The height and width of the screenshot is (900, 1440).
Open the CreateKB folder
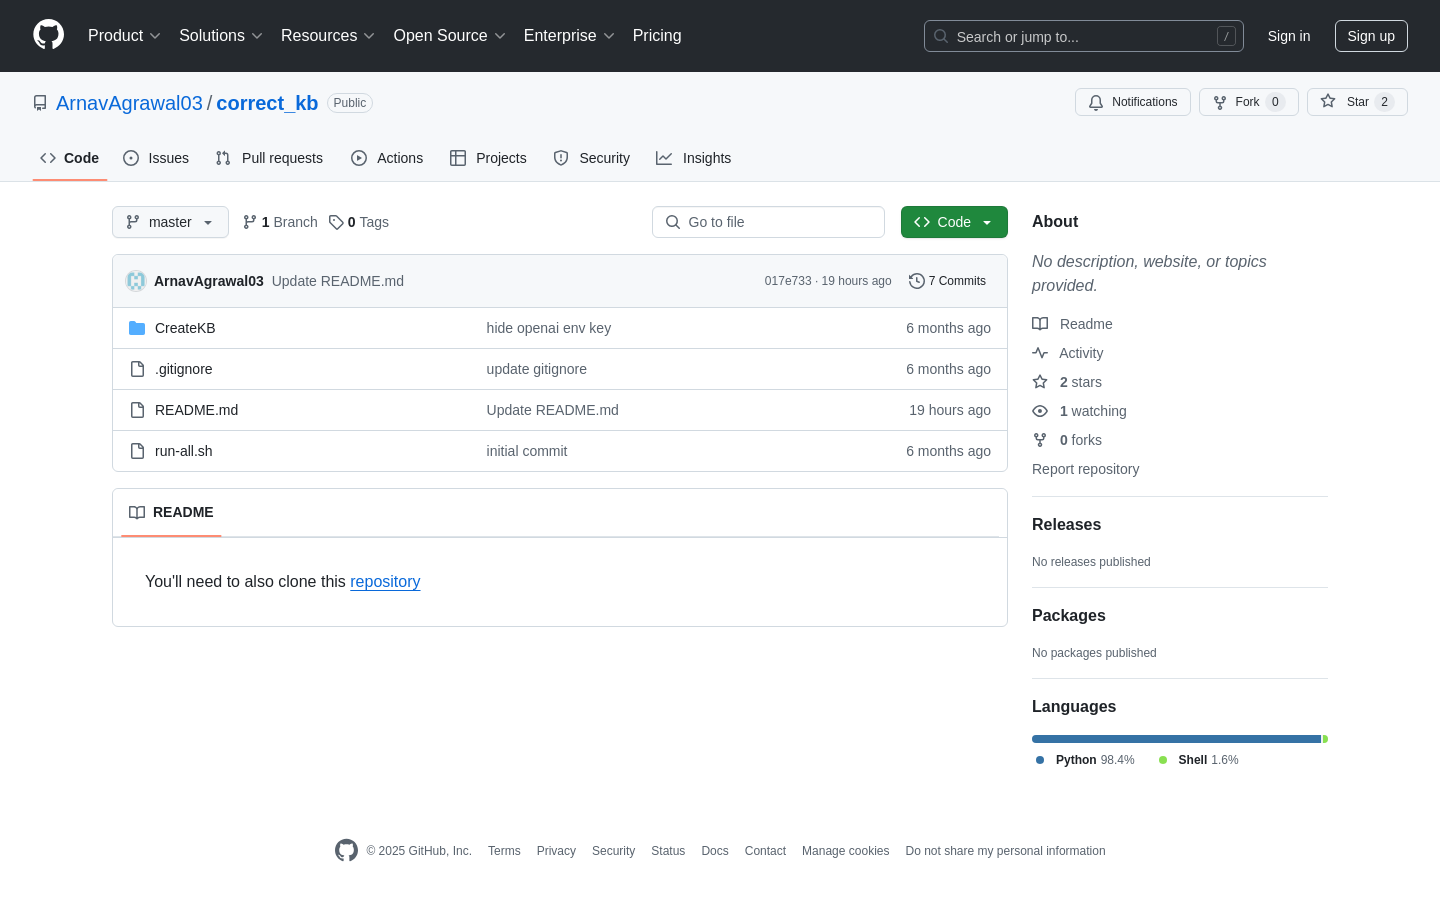pyautogui.click(x=185, y=328)
